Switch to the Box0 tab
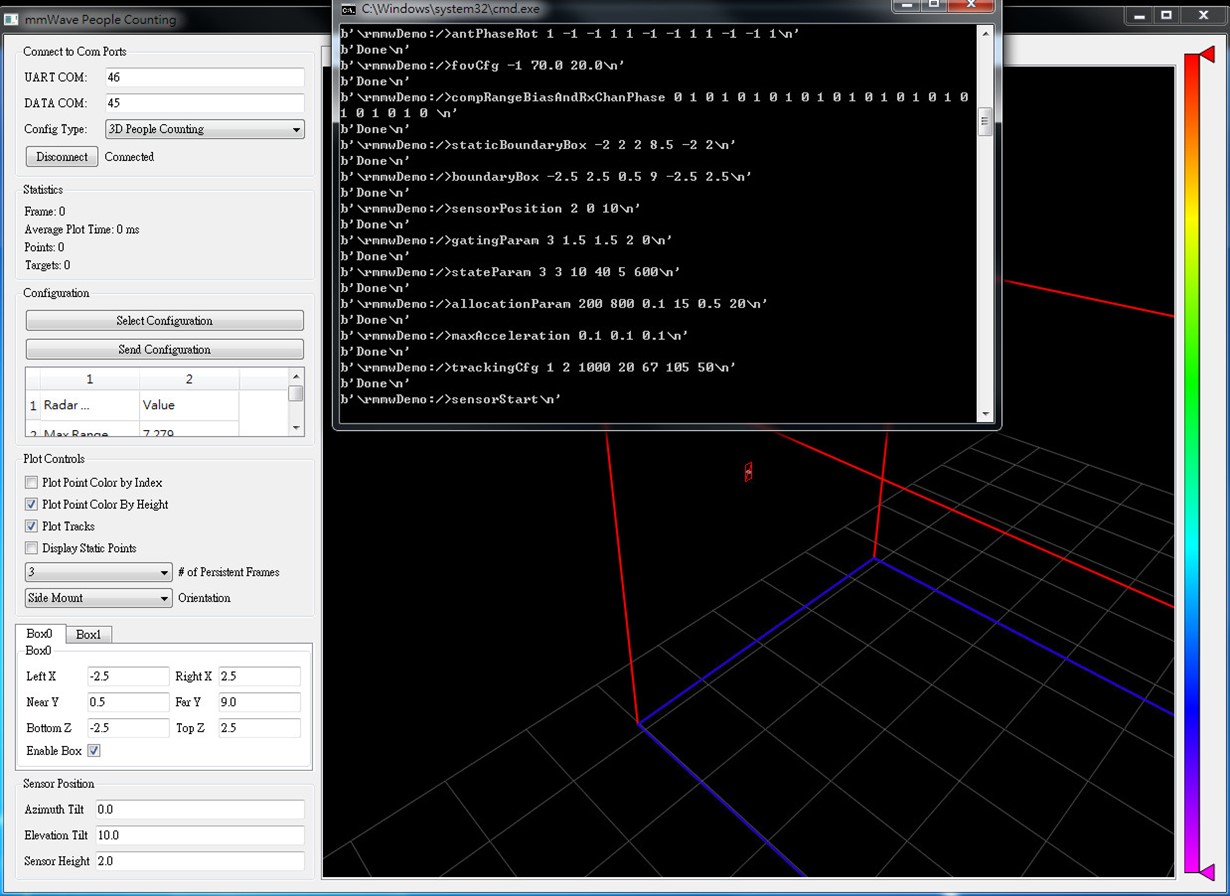Viewport: 1230px width, 896px height. click(x=40, y=634)
